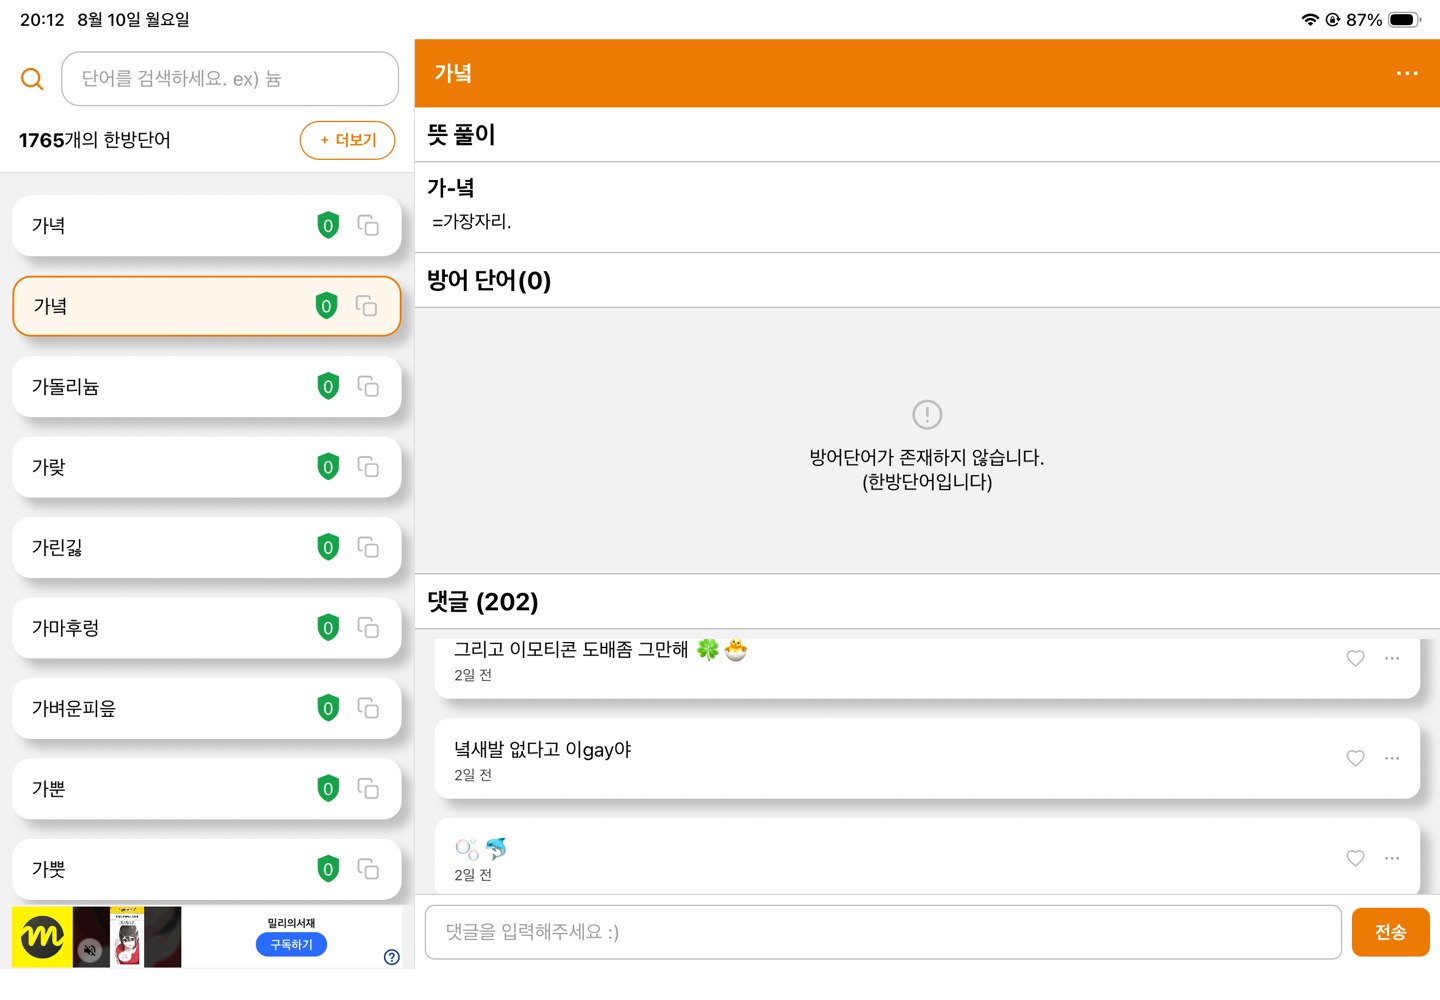Select the 가마후렁 word row

207,628
